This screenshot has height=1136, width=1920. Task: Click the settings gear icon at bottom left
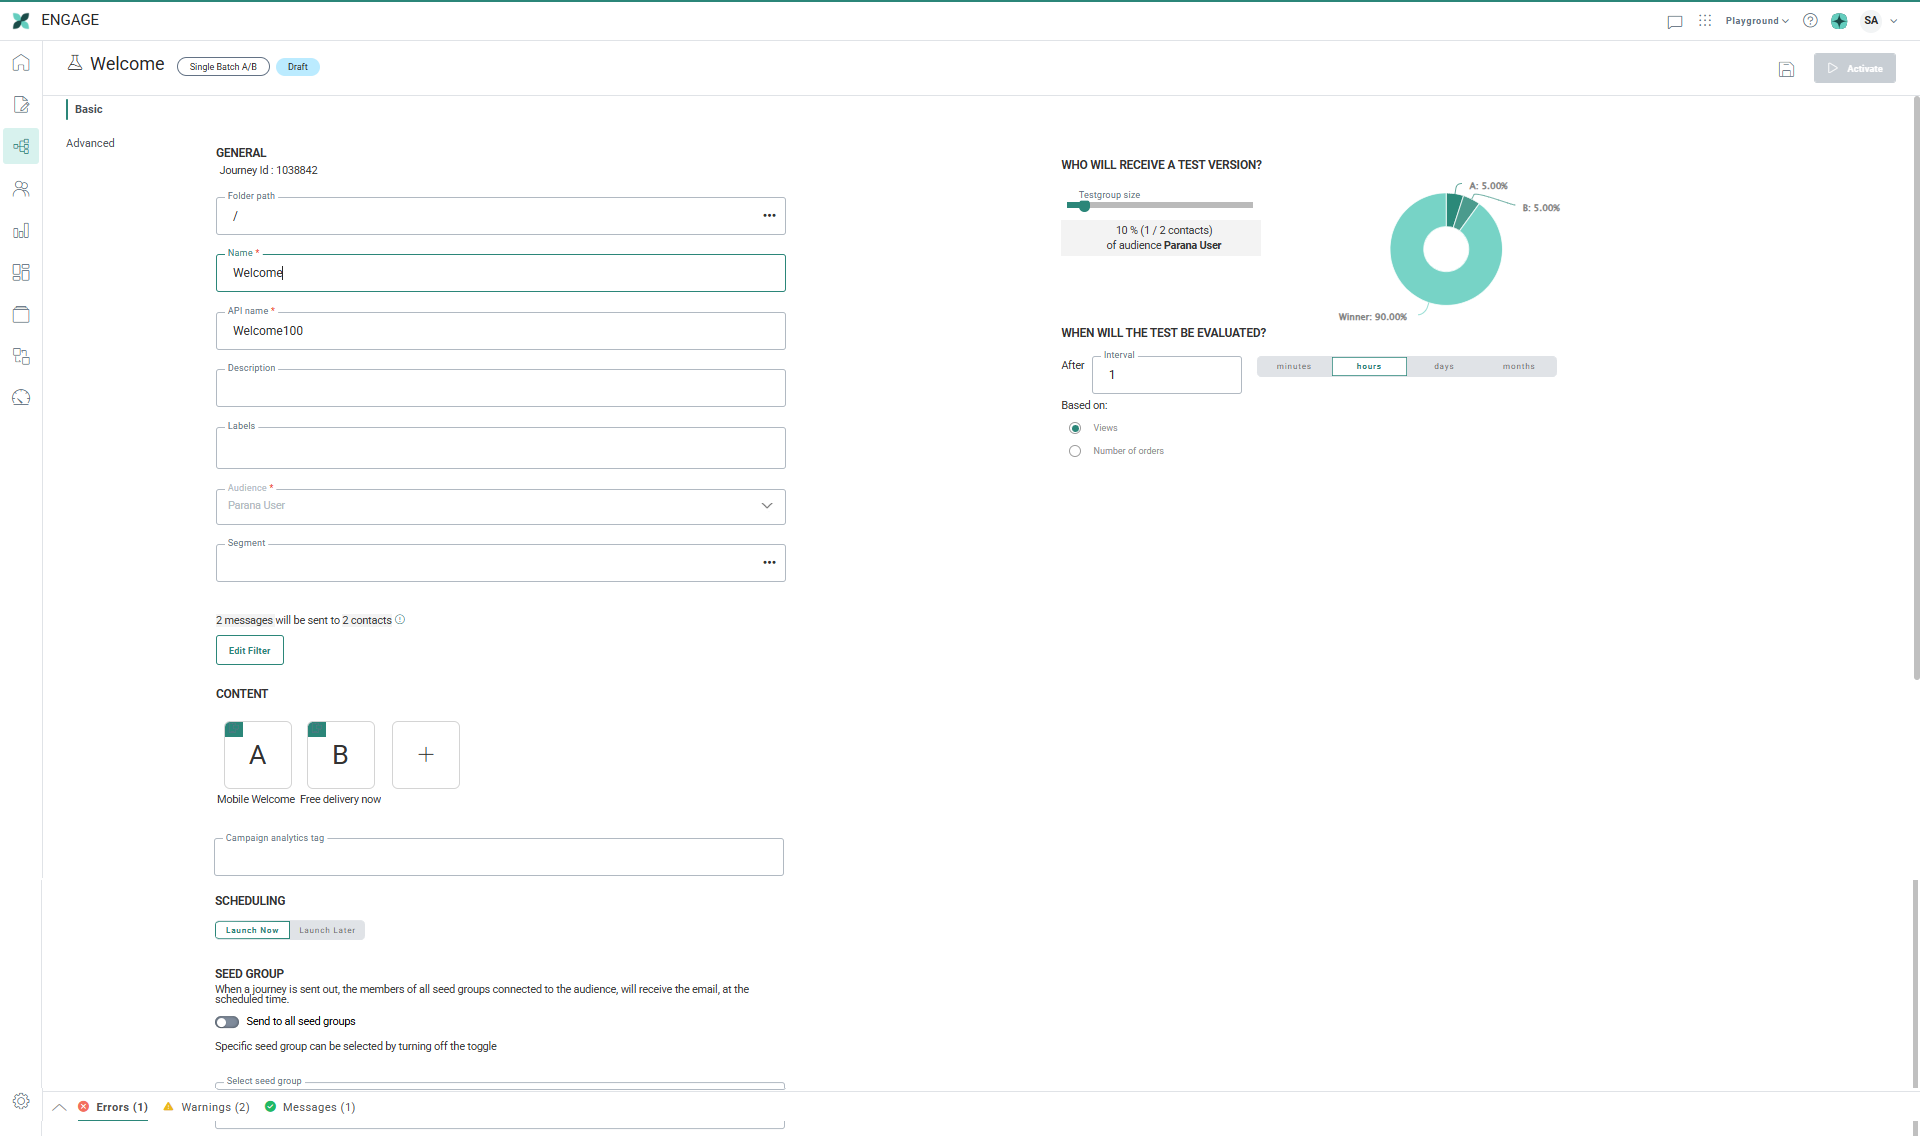coord(21,1101)
